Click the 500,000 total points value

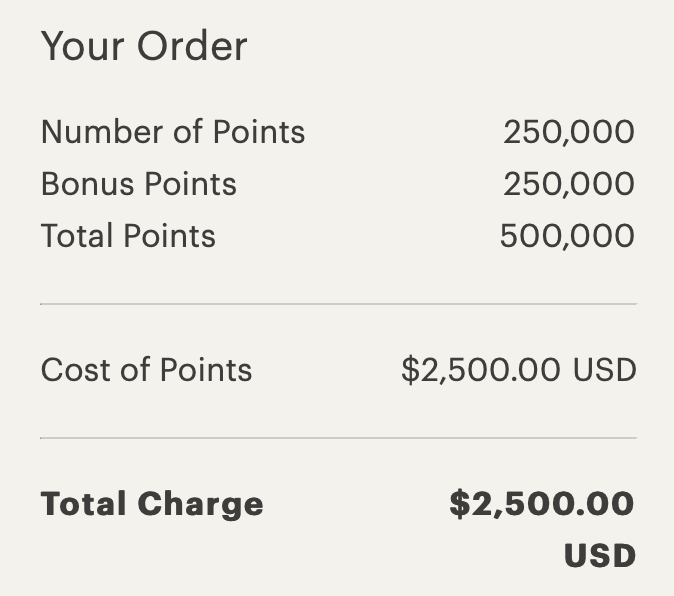567,236
